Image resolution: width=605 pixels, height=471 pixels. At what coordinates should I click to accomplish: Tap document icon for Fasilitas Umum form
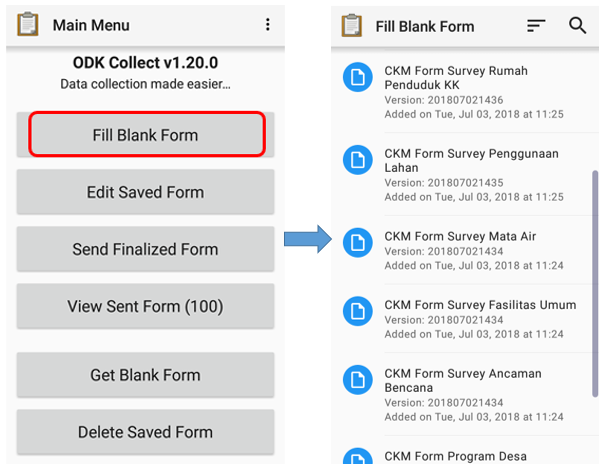click(x=358, y=311)
